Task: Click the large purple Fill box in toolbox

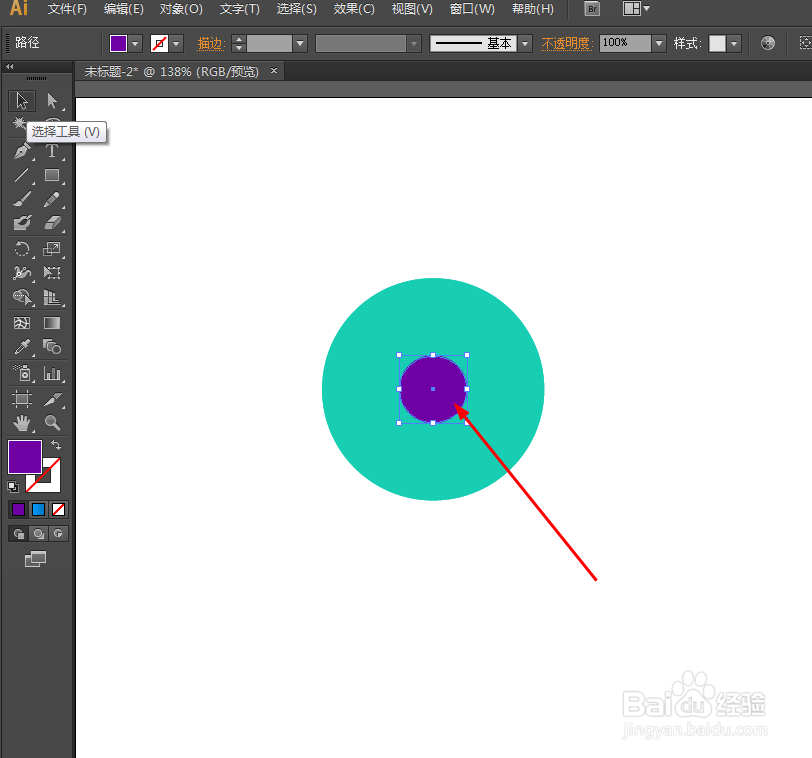Action: coord(25,457)
